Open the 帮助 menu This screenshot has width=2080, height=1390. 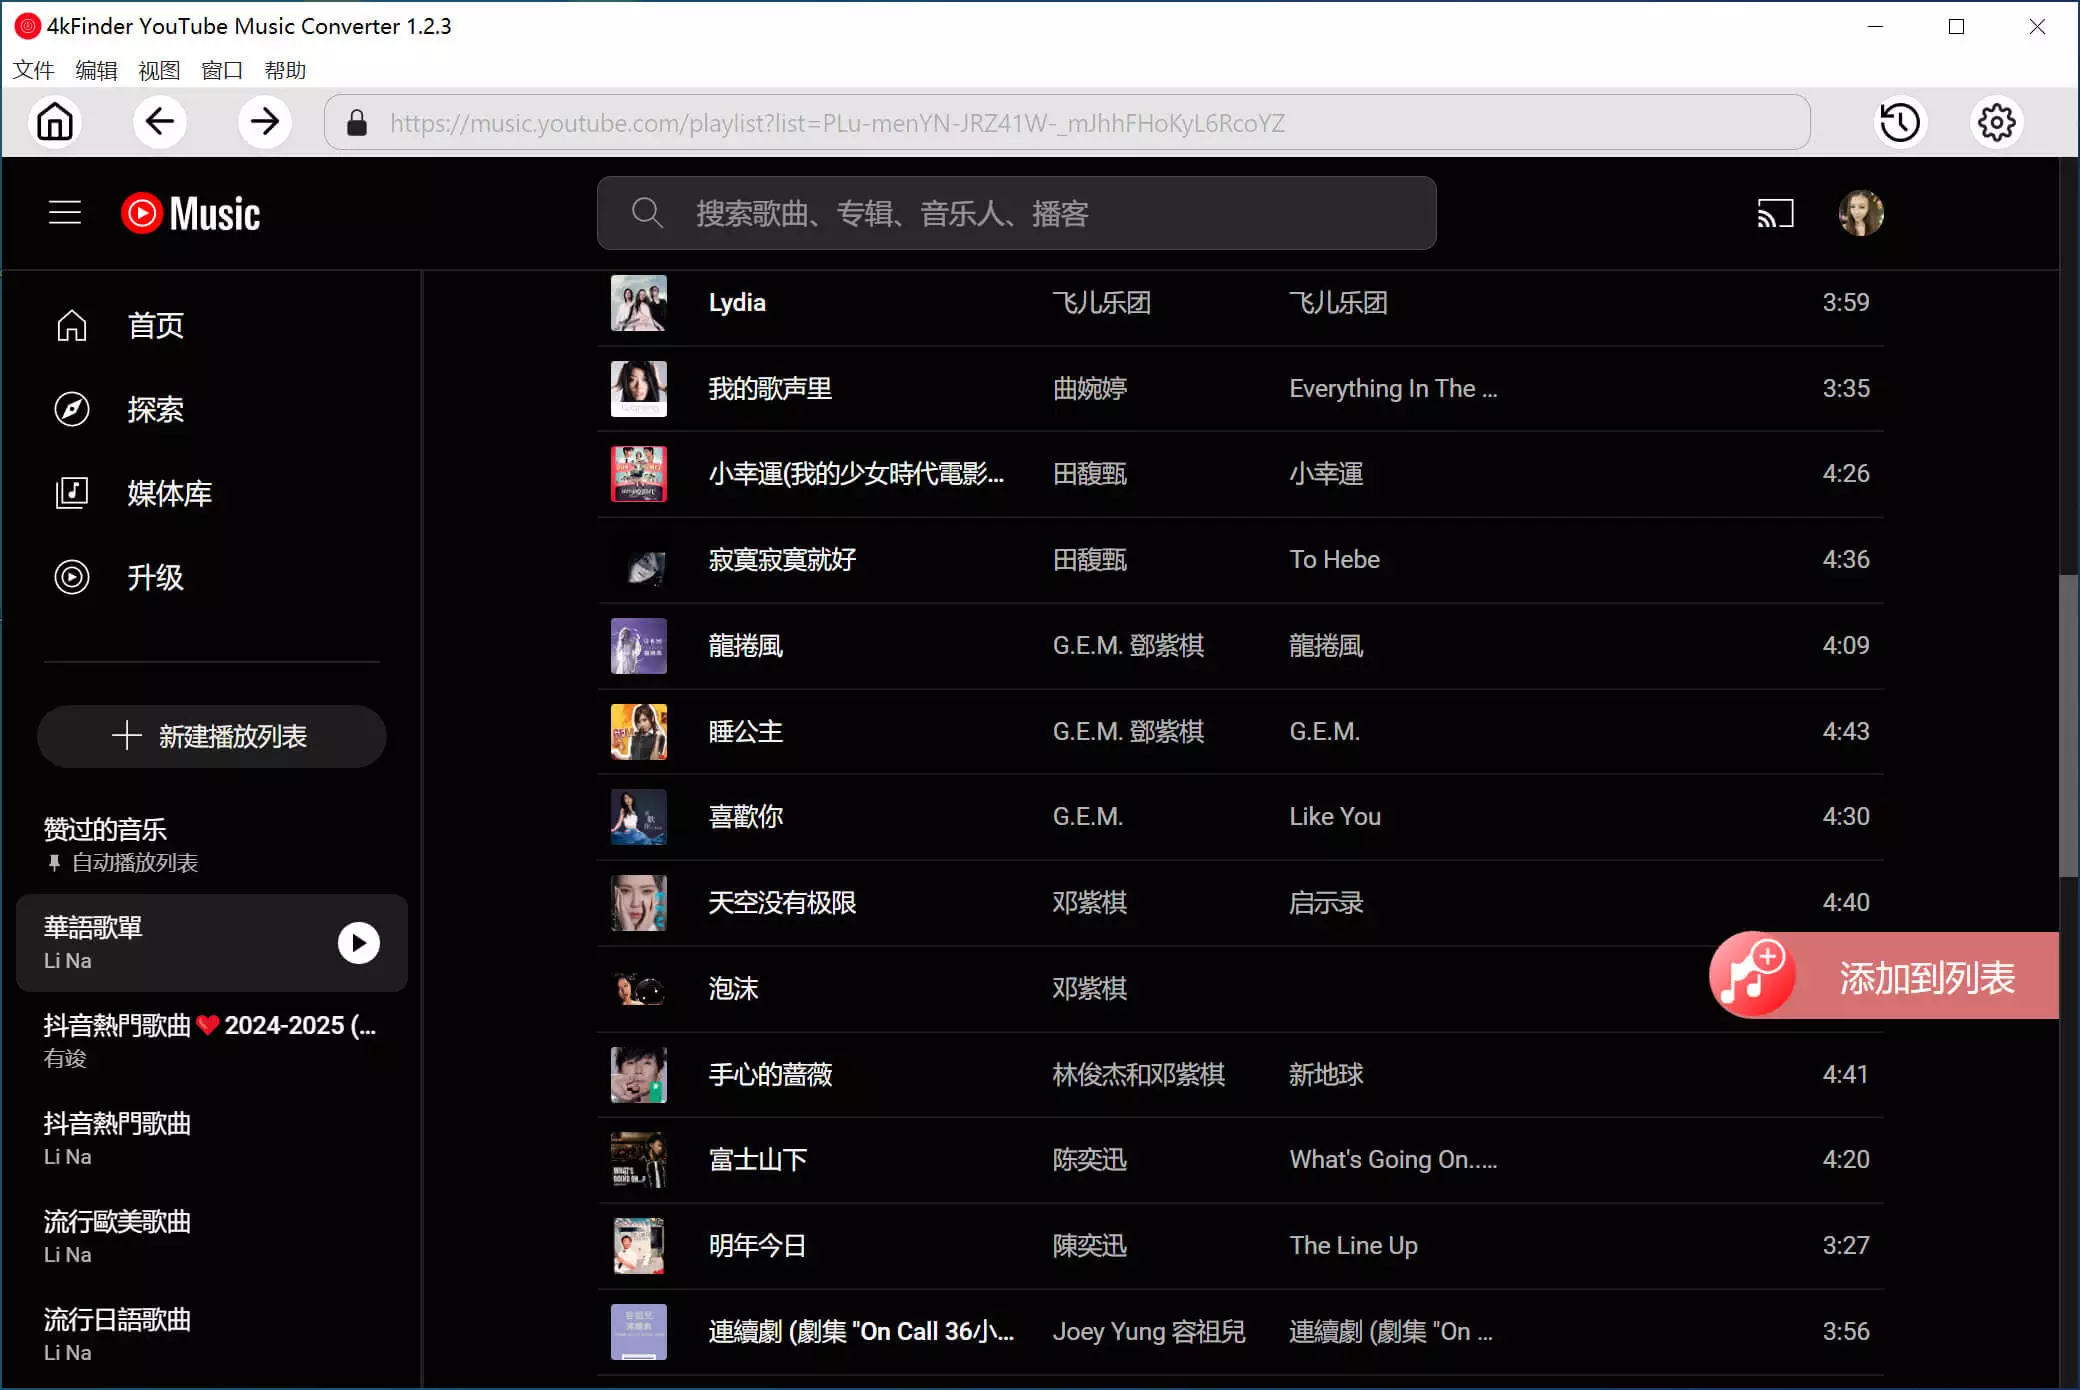coord(285,70)
